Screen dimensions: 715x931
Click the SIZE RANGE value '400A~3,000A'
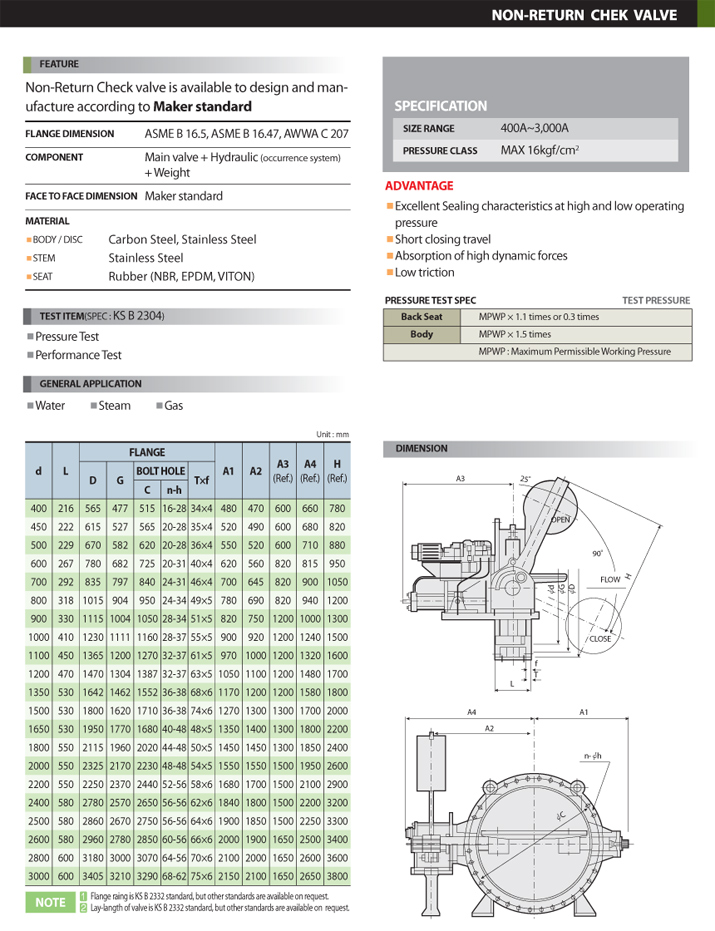[534, 128]
